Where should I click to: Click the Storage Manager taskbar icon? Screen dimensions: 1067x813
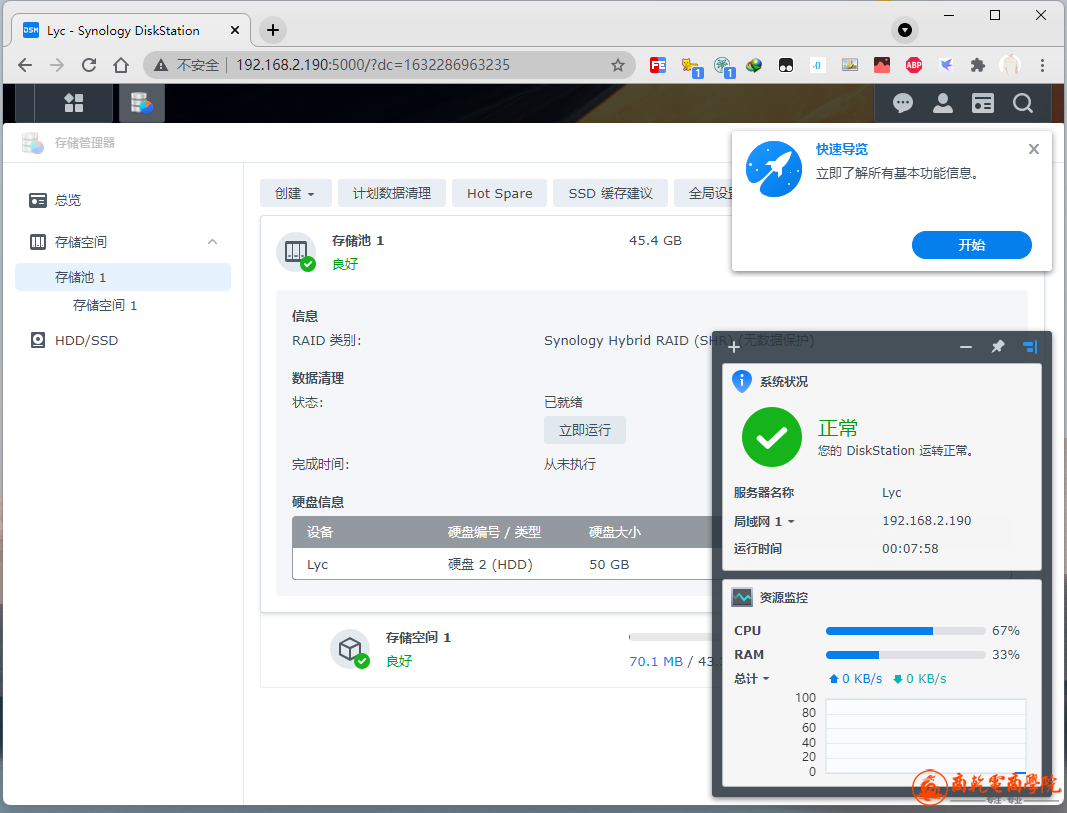pos(142,103)
